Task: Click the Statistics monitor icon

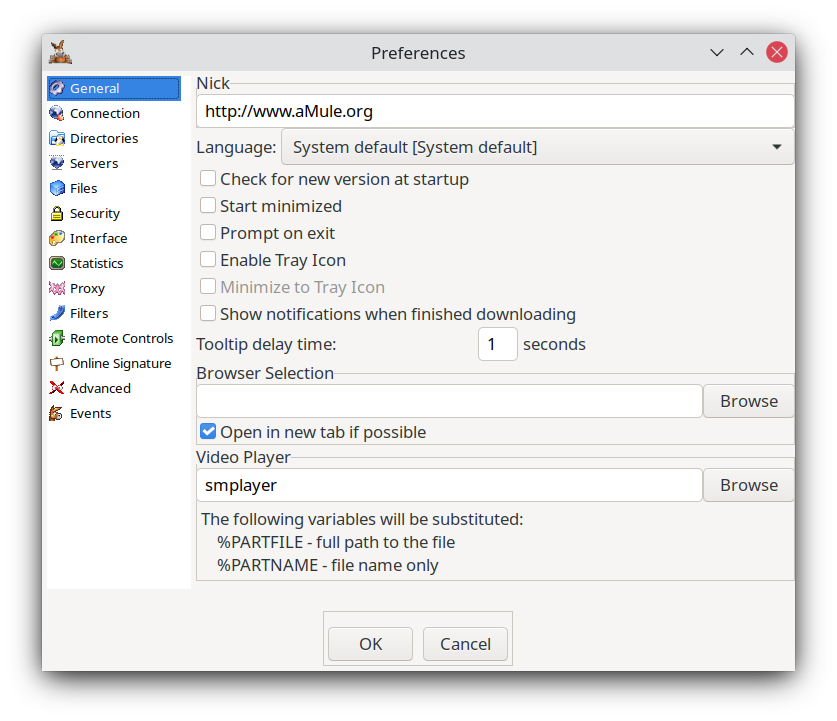Action: click(x=57, y=263)
